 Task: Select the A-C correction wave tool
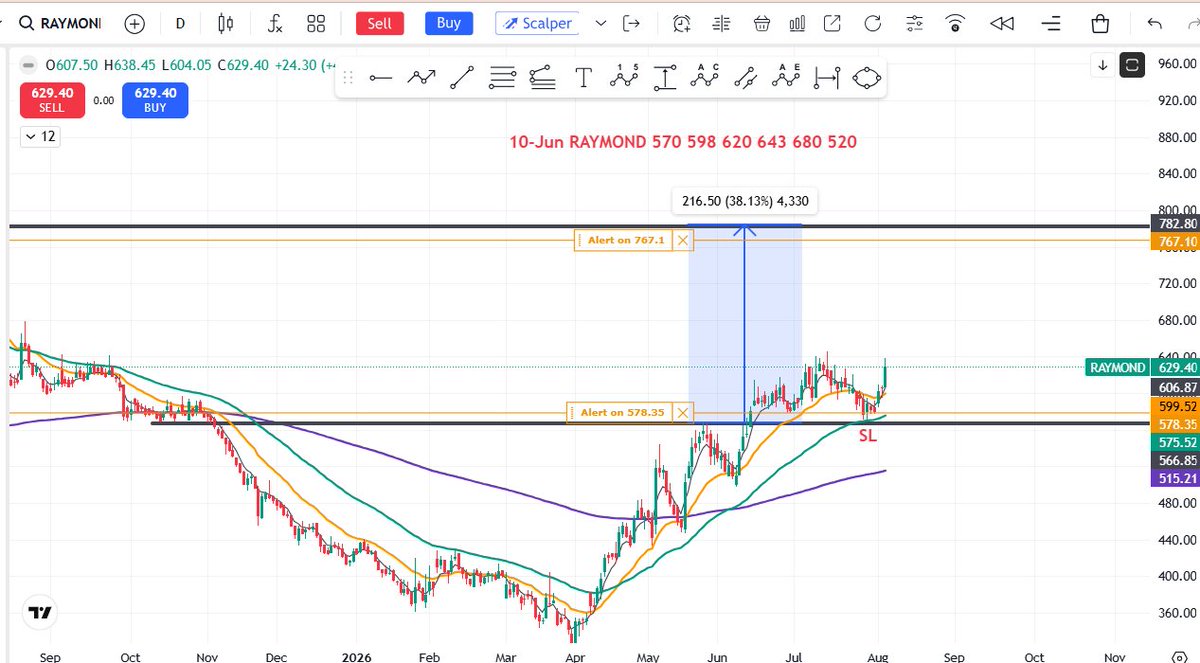pyautogui.click(x=705, y=77)
